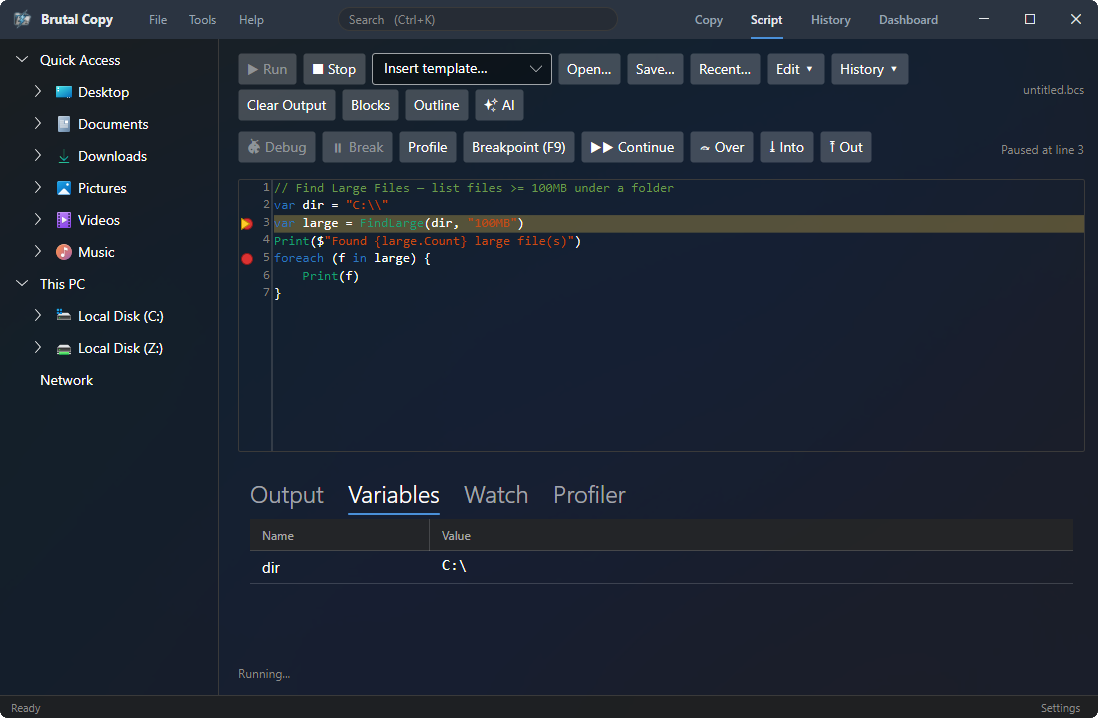Expand the Documents tree node
1098x718 pixels.
[x=38, y=123]
